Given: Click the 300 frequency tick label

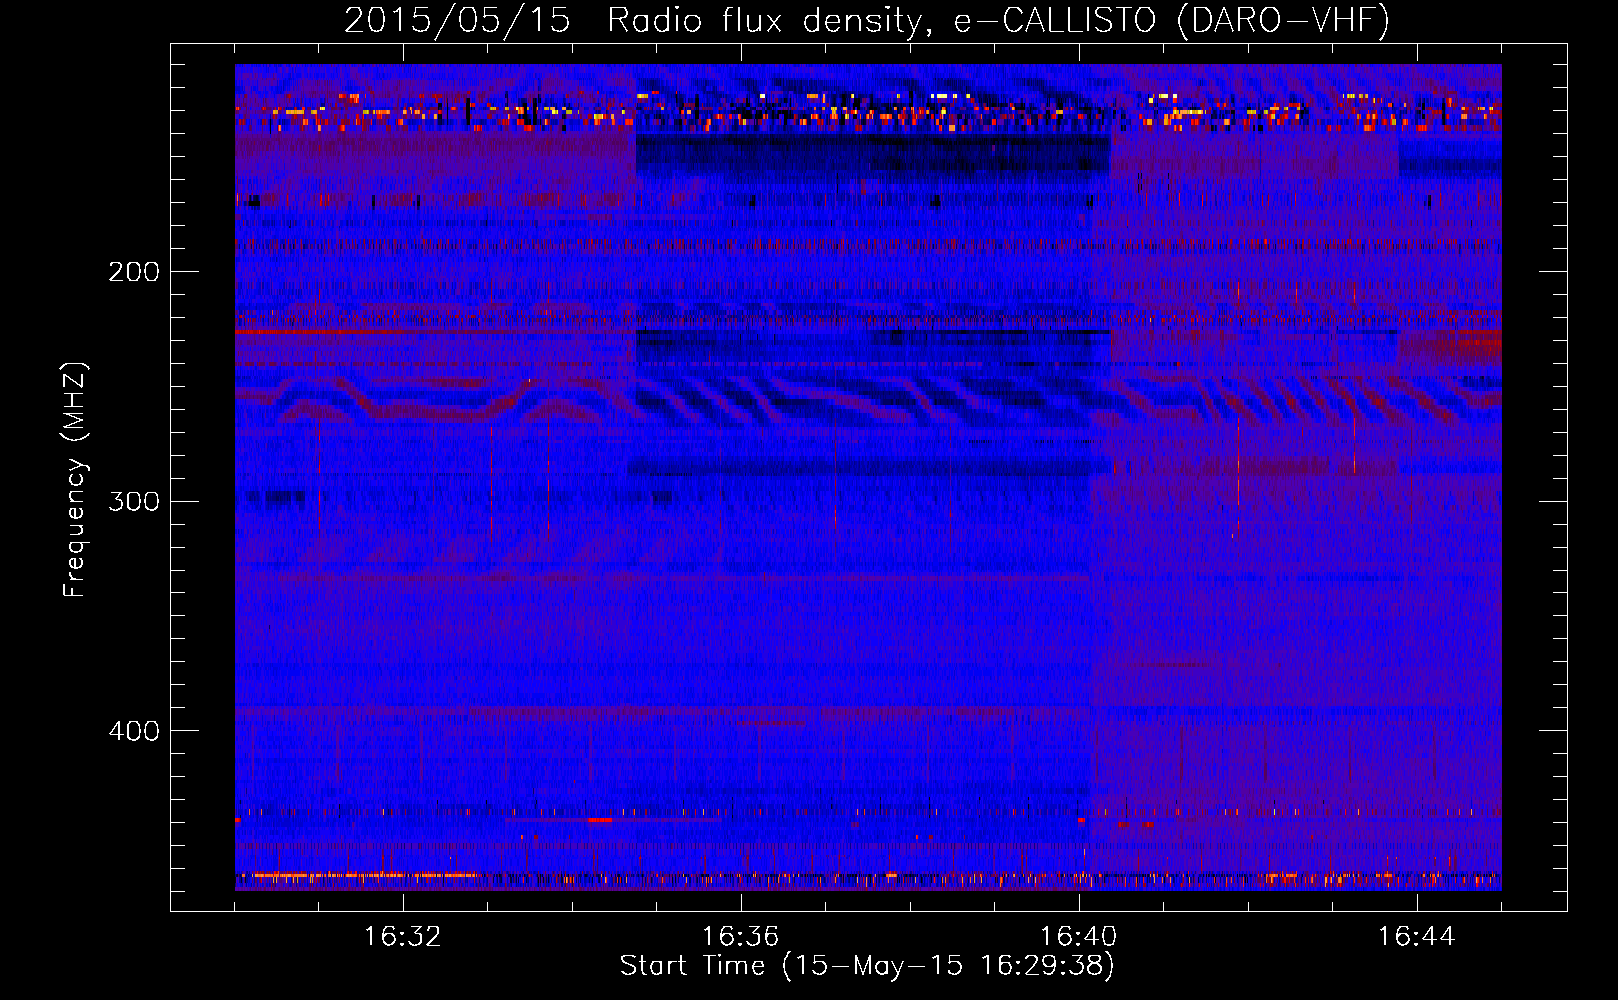Looking at the screenshot, I should pos(134,501).
